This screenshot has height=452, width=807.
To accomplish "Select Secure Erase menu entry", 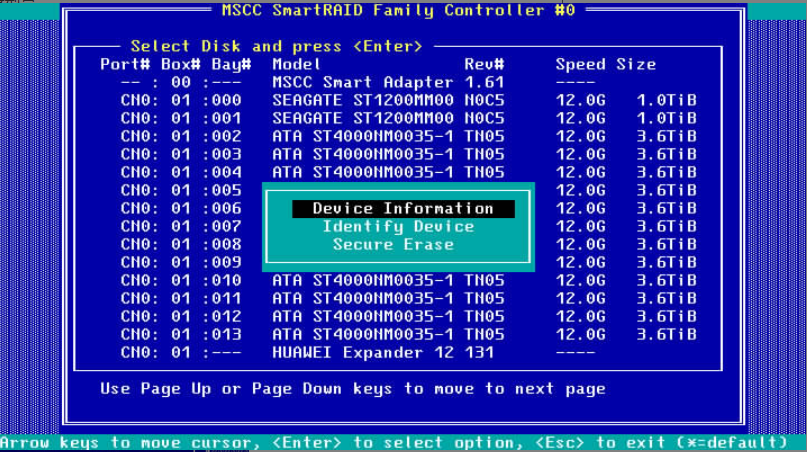I will 393,245.
